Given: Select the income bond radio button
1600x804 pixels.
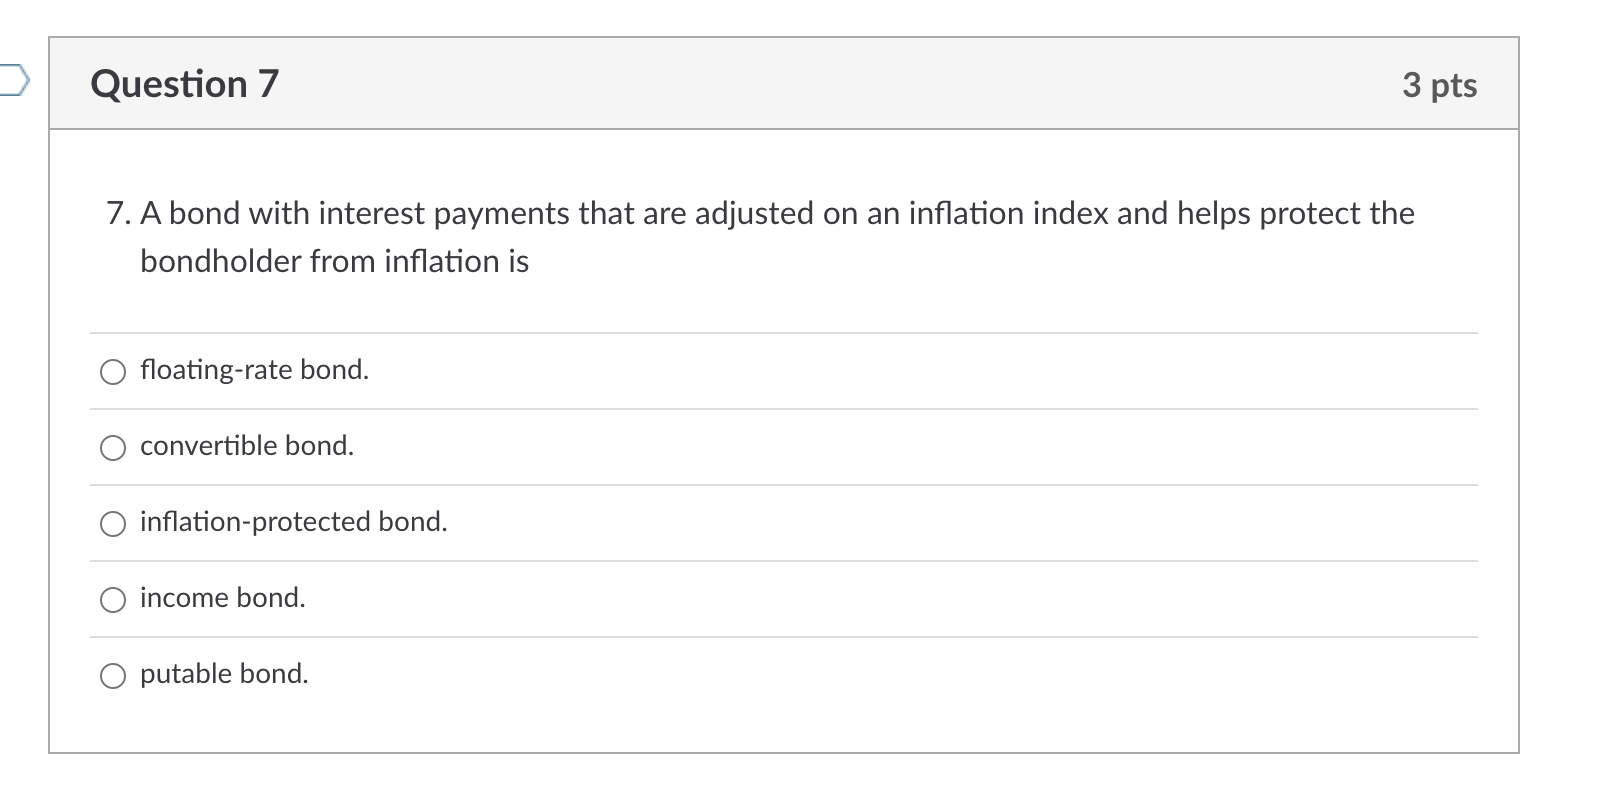Looking at the screenshot, I should tap(113, 599).
